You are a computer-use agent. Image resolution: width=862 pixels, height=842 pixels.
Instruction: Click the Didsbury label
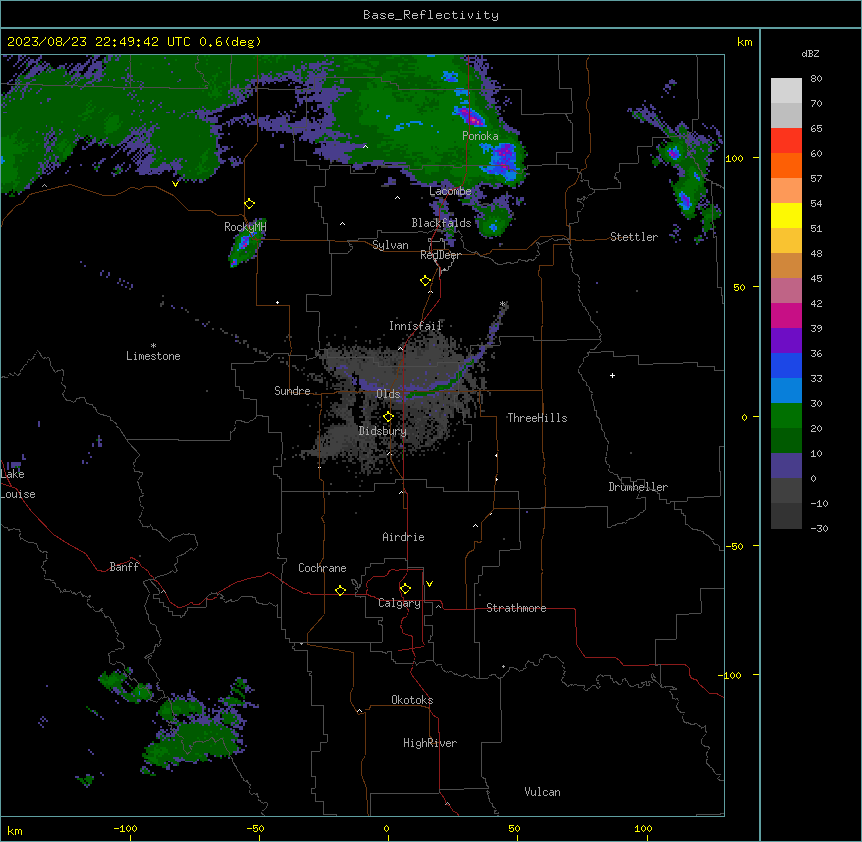(383, 431)
